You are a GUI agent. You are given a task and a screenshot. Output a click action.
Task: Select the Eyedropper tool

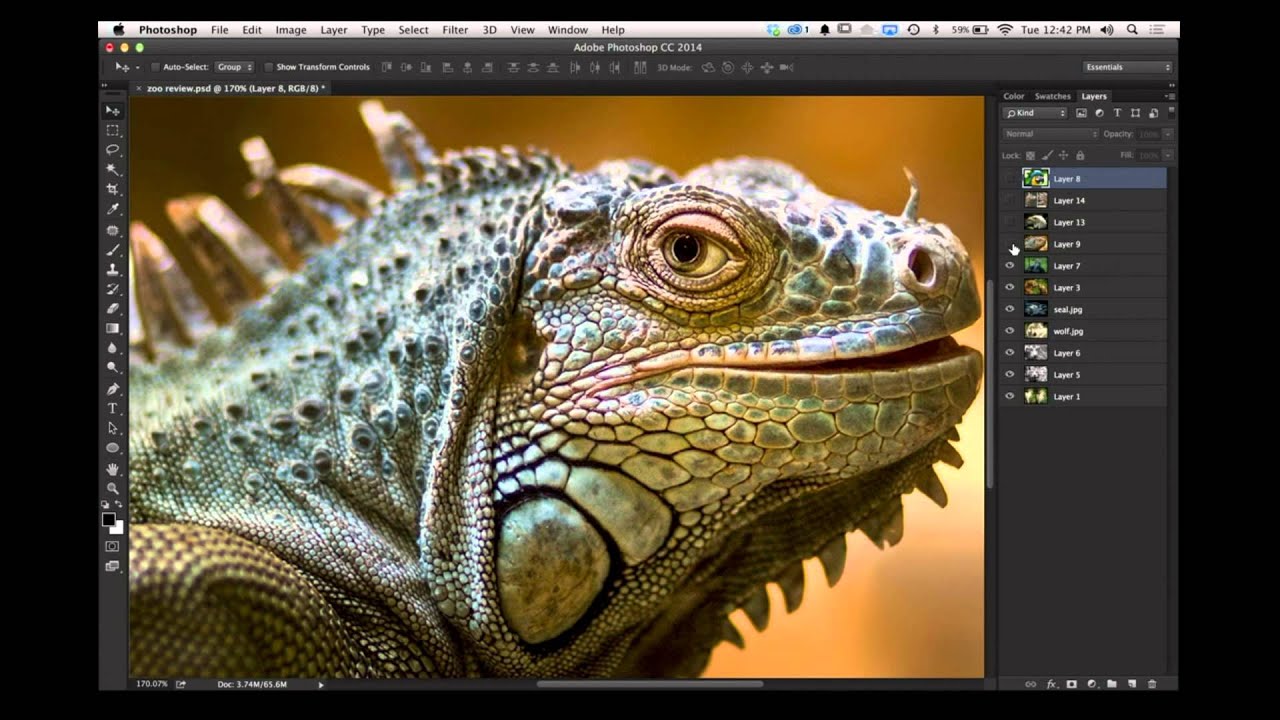pyautogui.click(x=112, y=209)
